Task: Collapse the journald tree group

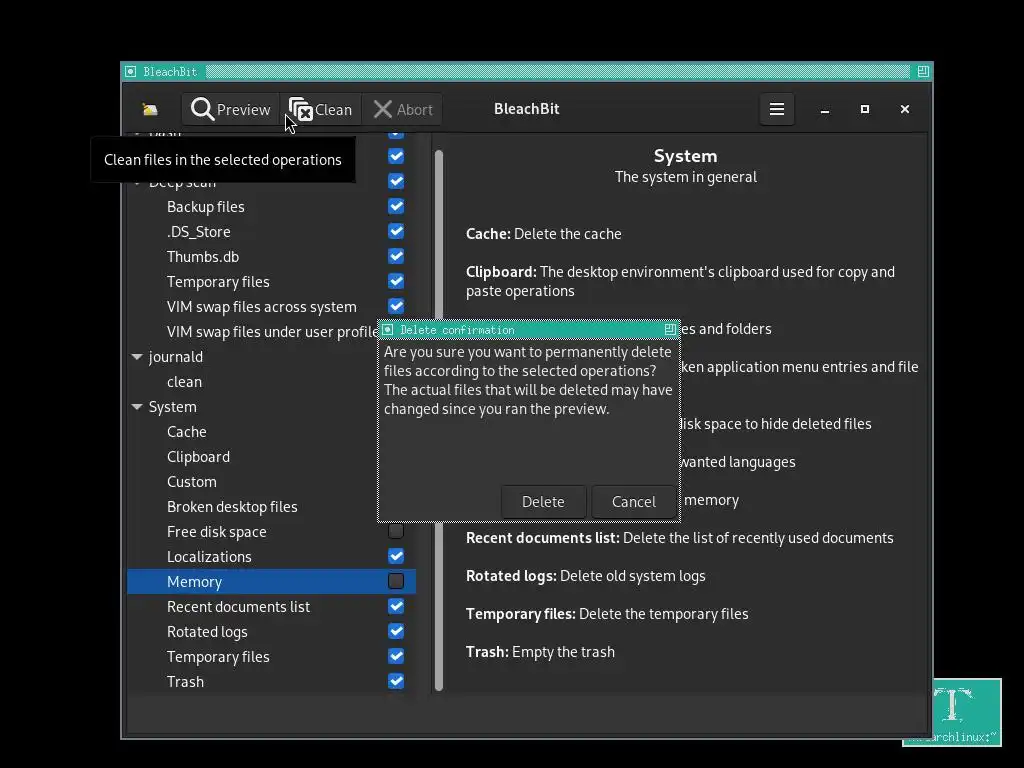Action: pyautogui.click(x=137, y=357)
